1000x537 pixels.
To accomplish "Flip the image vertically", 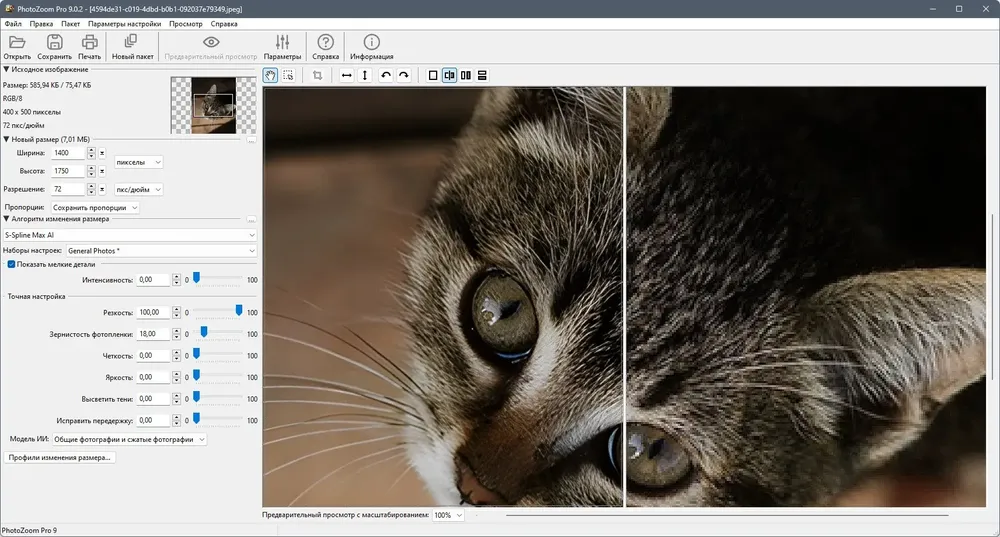I will 364,75.
